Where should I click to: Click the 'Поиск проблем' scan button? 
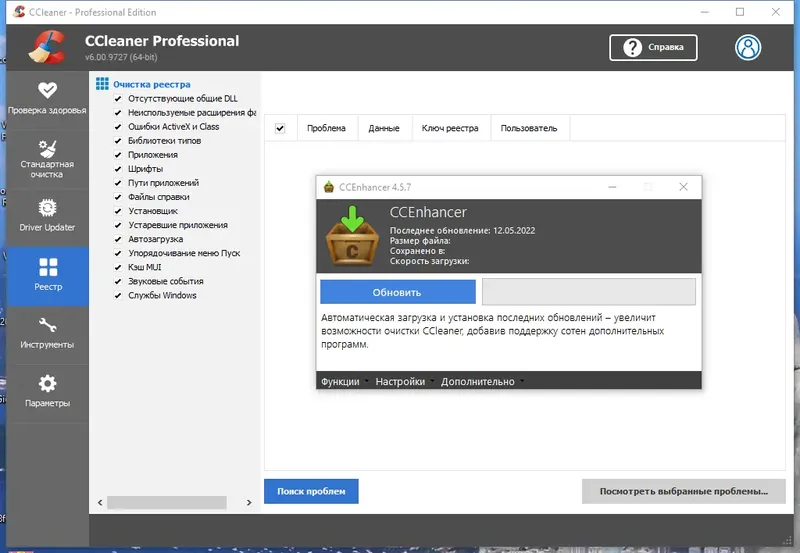pyautogui.click(x=311, y=491)
